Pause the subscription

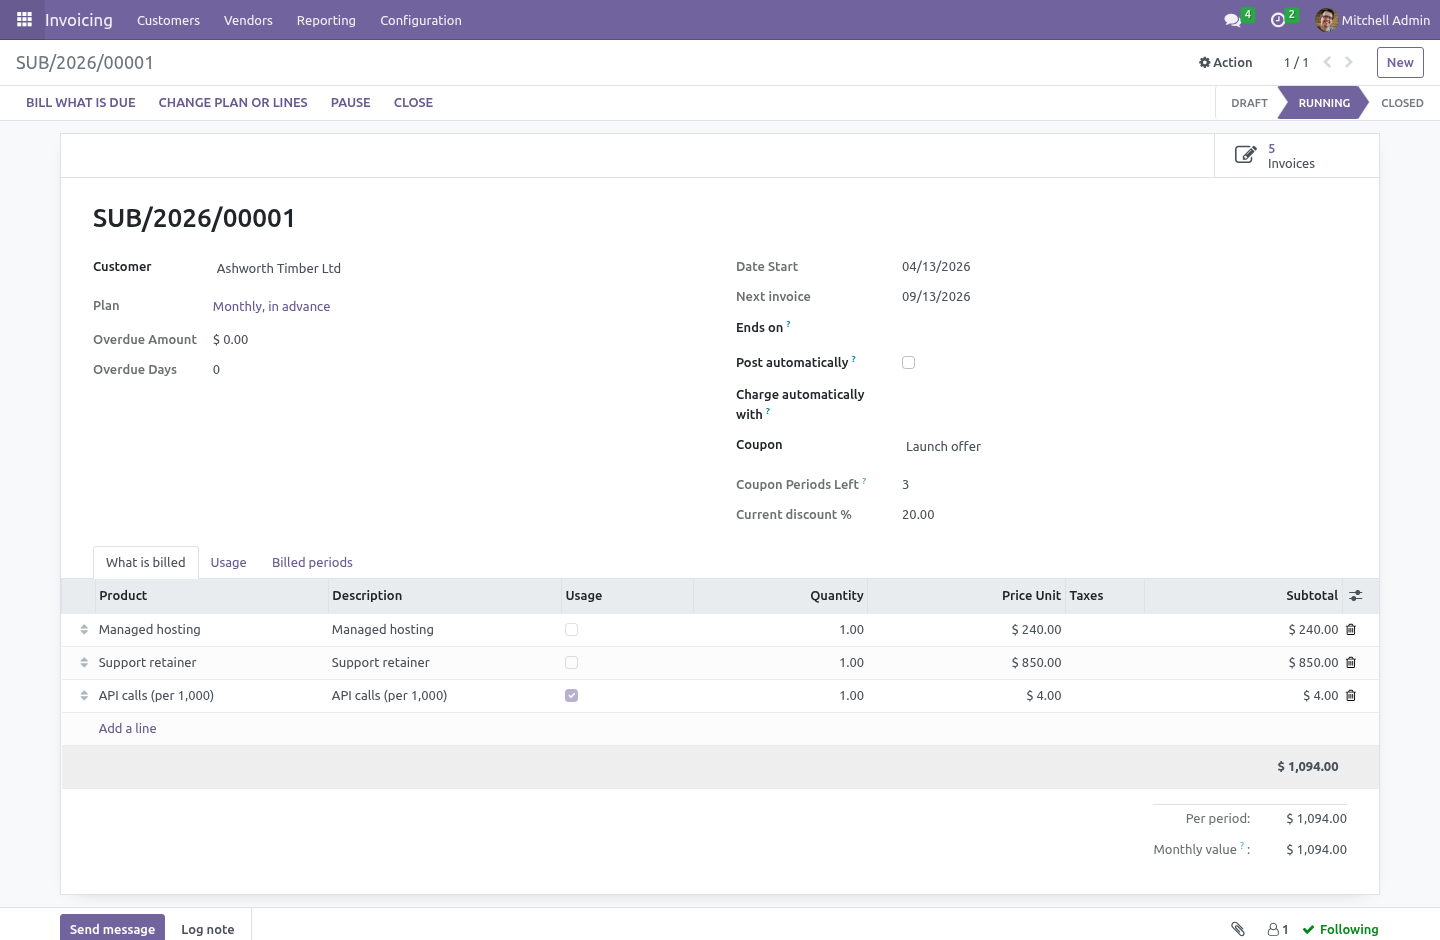pos(351,103)
